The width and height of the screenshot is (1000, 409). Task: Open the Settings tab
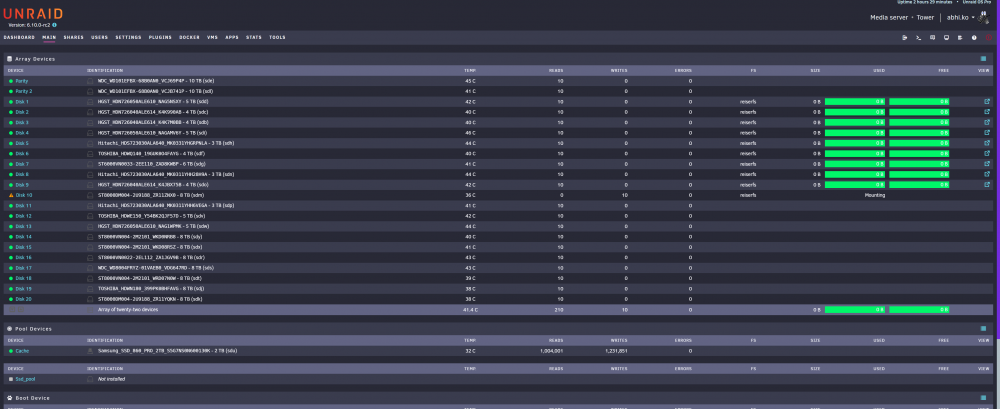point(128,38)
